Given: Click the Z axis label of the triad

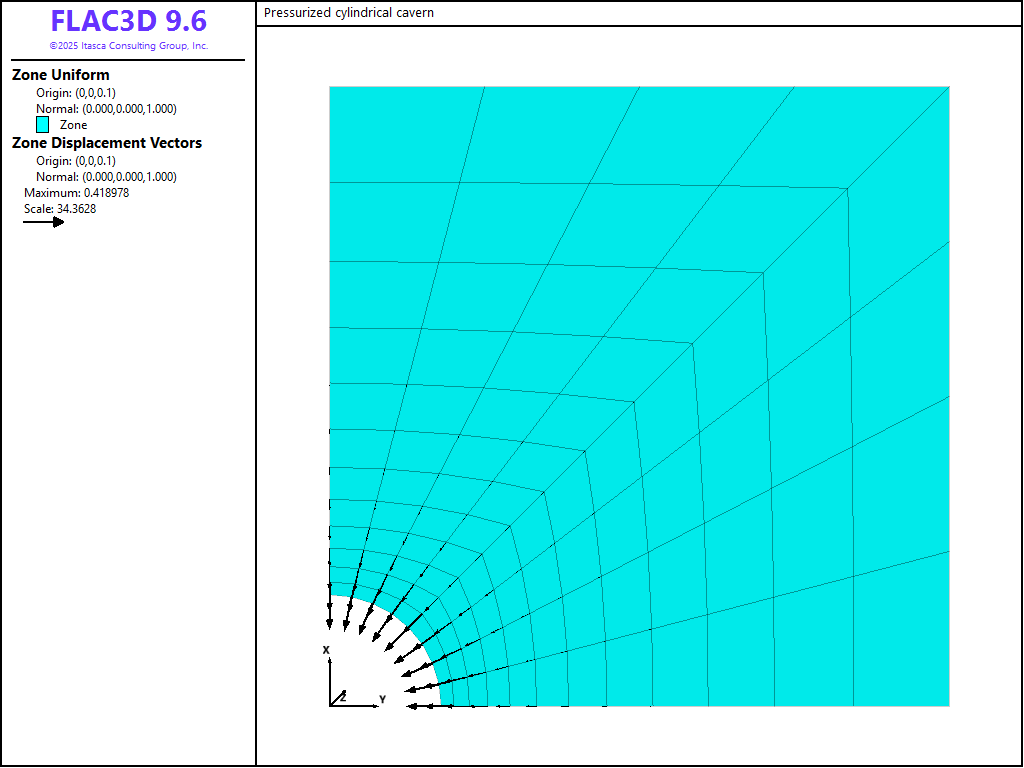Looking at the screenshot, I should pyautogui.click(x=342, y=696).
